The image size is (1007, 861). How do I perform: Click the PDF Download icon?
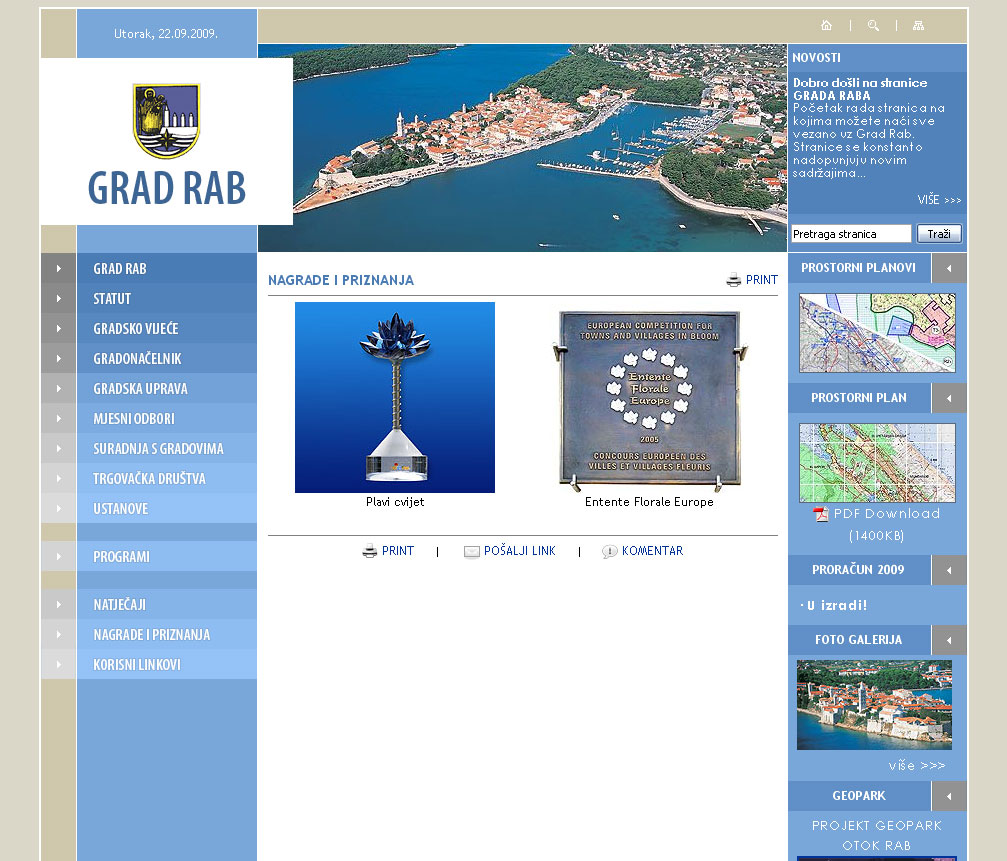coord(821,514)
